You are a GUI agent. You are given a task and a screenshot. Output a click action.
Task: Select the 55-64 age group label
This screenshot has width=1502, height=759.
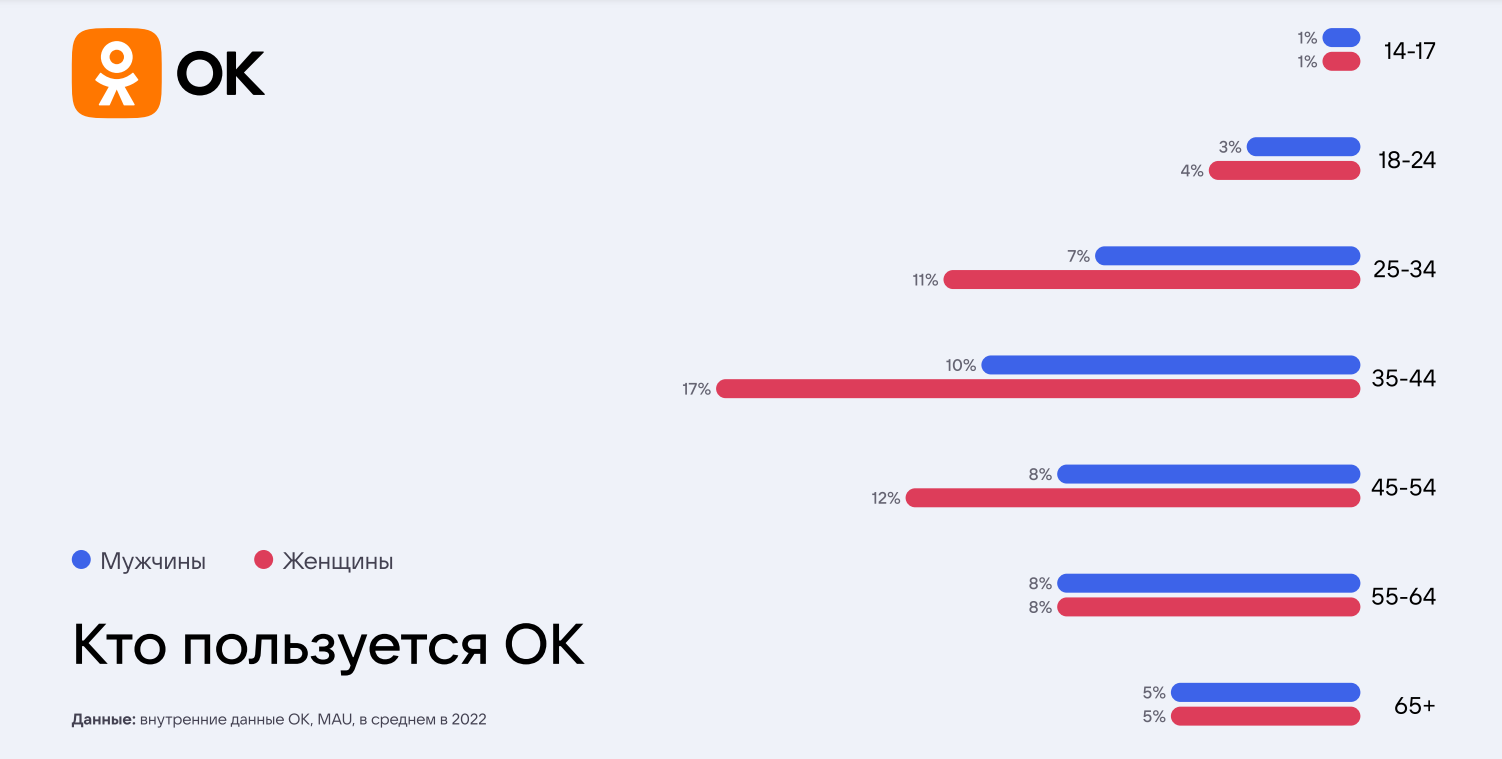[1404, 597]
